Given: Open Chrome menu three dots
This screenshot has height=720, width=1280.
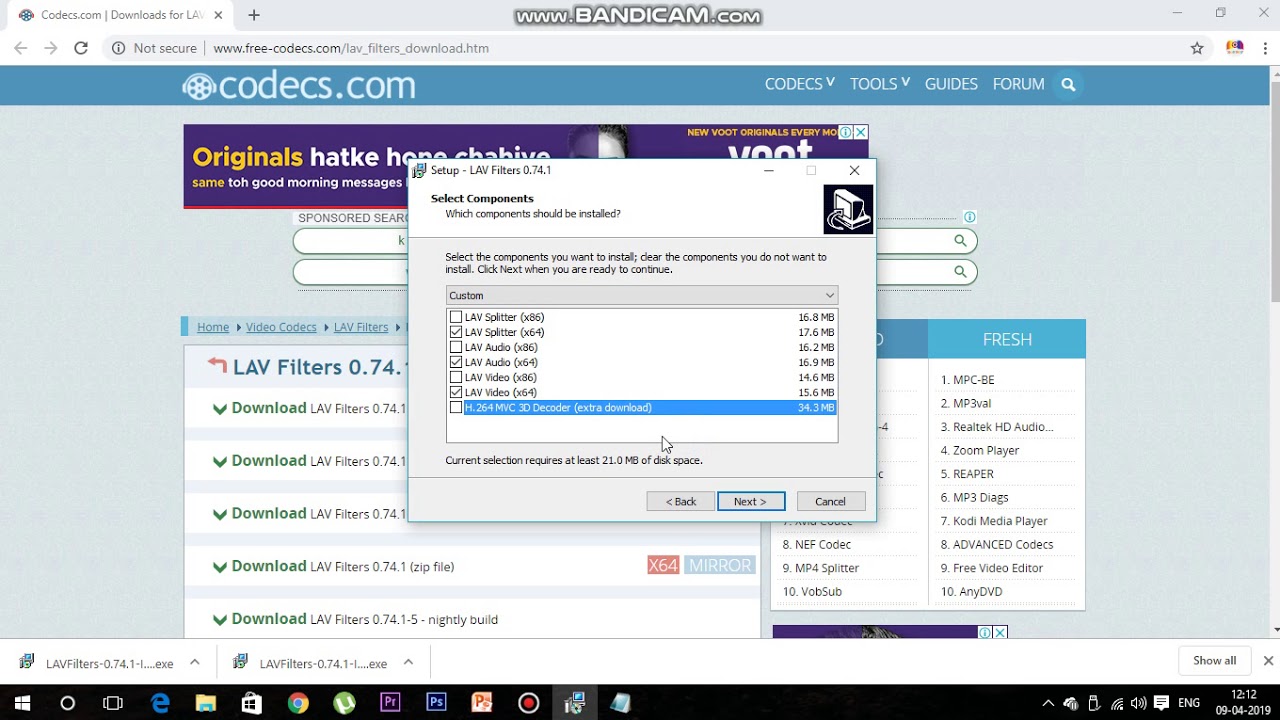Looking at the screenshot, I should pyautogui.click(x=1265, y=48).
